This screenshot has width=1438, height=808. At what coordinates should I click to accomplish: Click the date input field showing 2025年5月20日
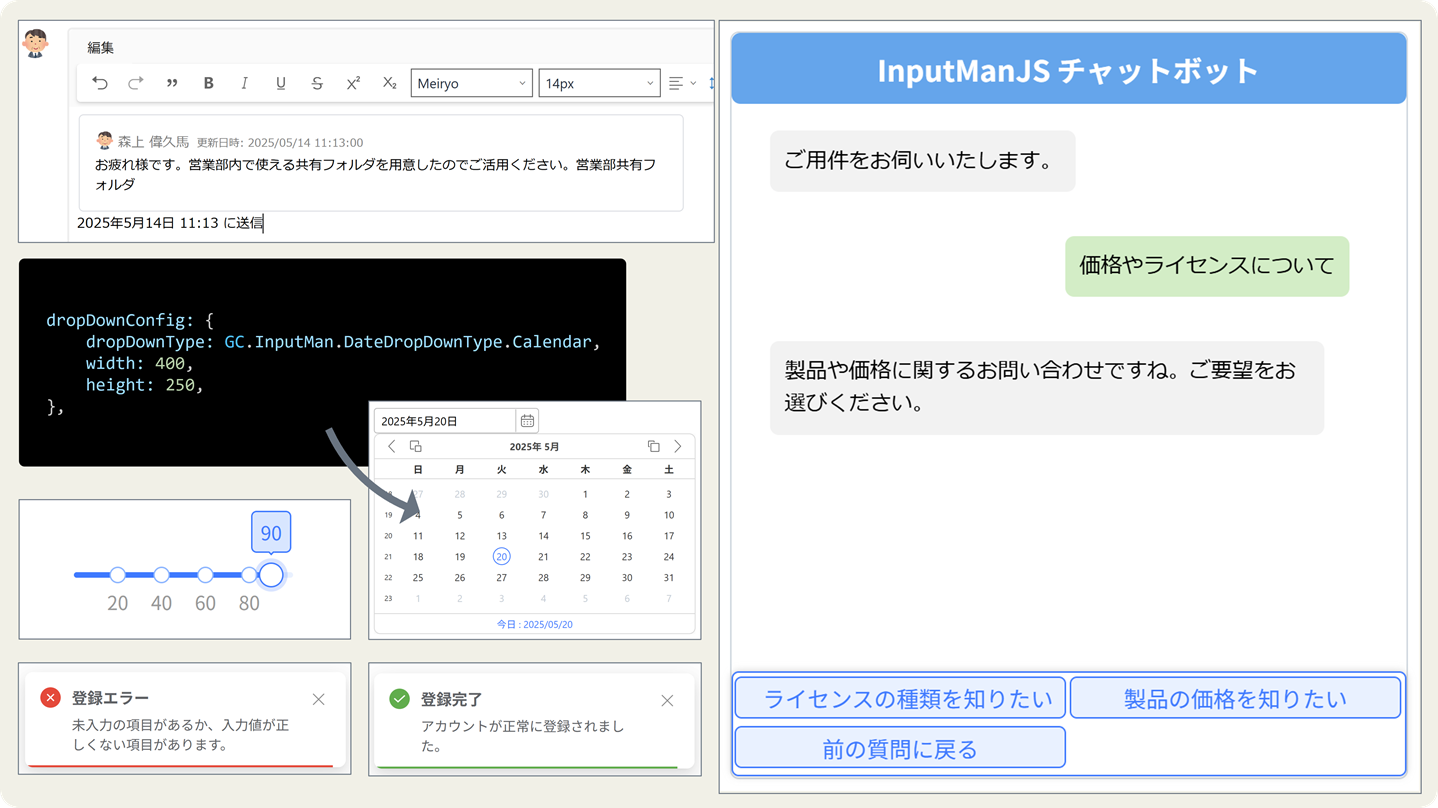[x=444, y=421]
